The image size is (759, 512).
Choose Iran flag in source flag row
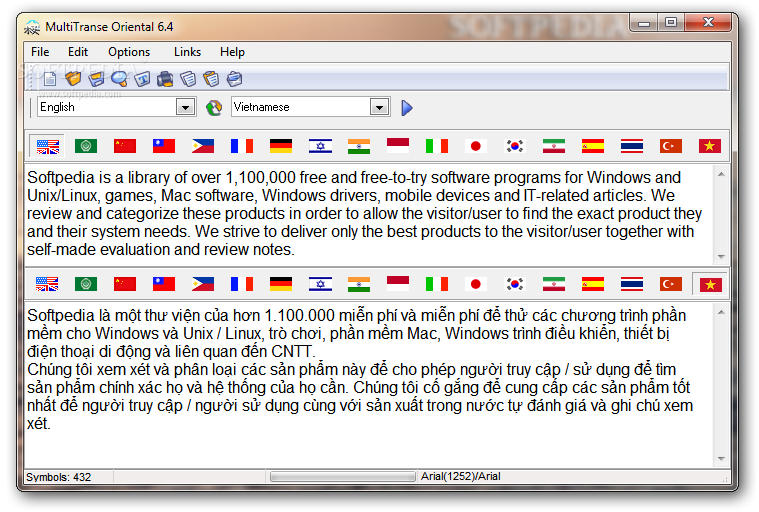tap(554, 146)
